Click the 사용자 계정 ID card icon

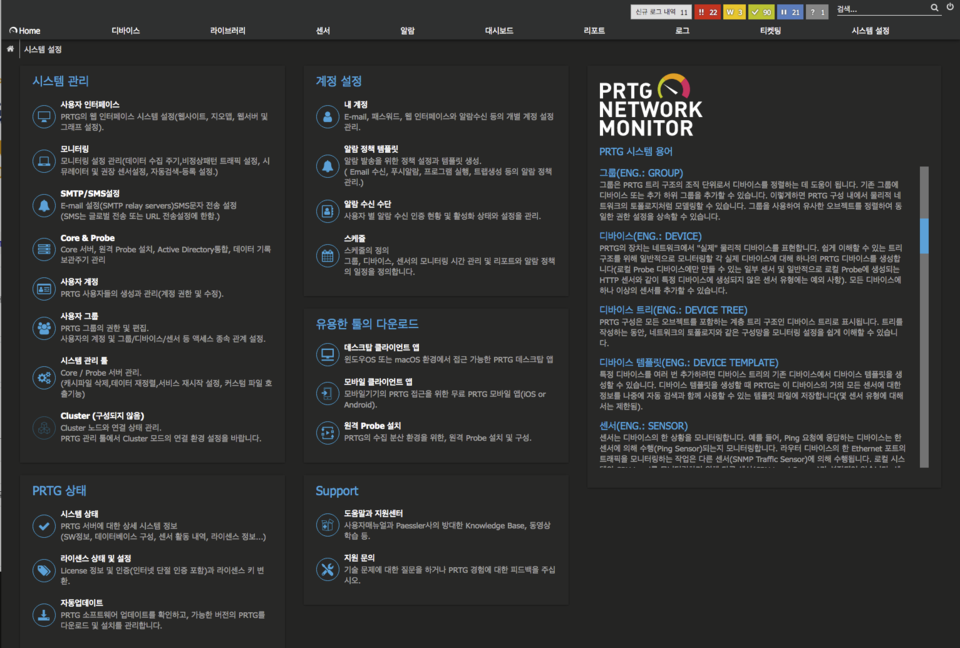coord(44,288)
